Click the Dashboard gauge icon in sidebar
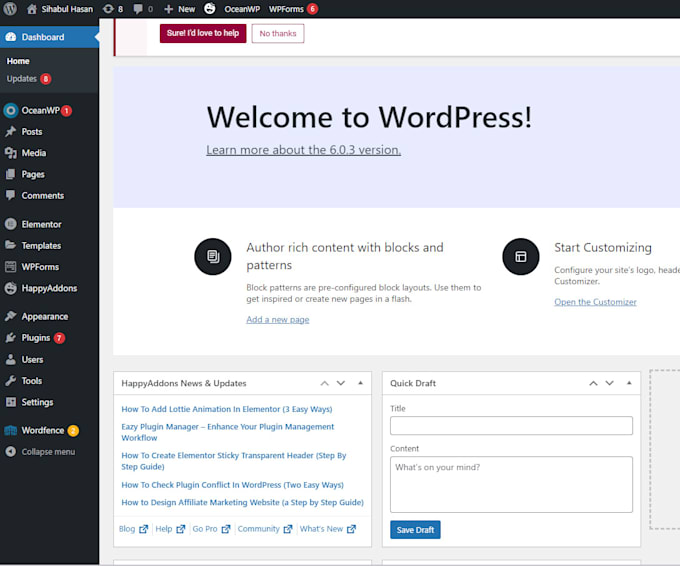The width and height of the screenshot is (680, 566). click(x=11, y=37)
